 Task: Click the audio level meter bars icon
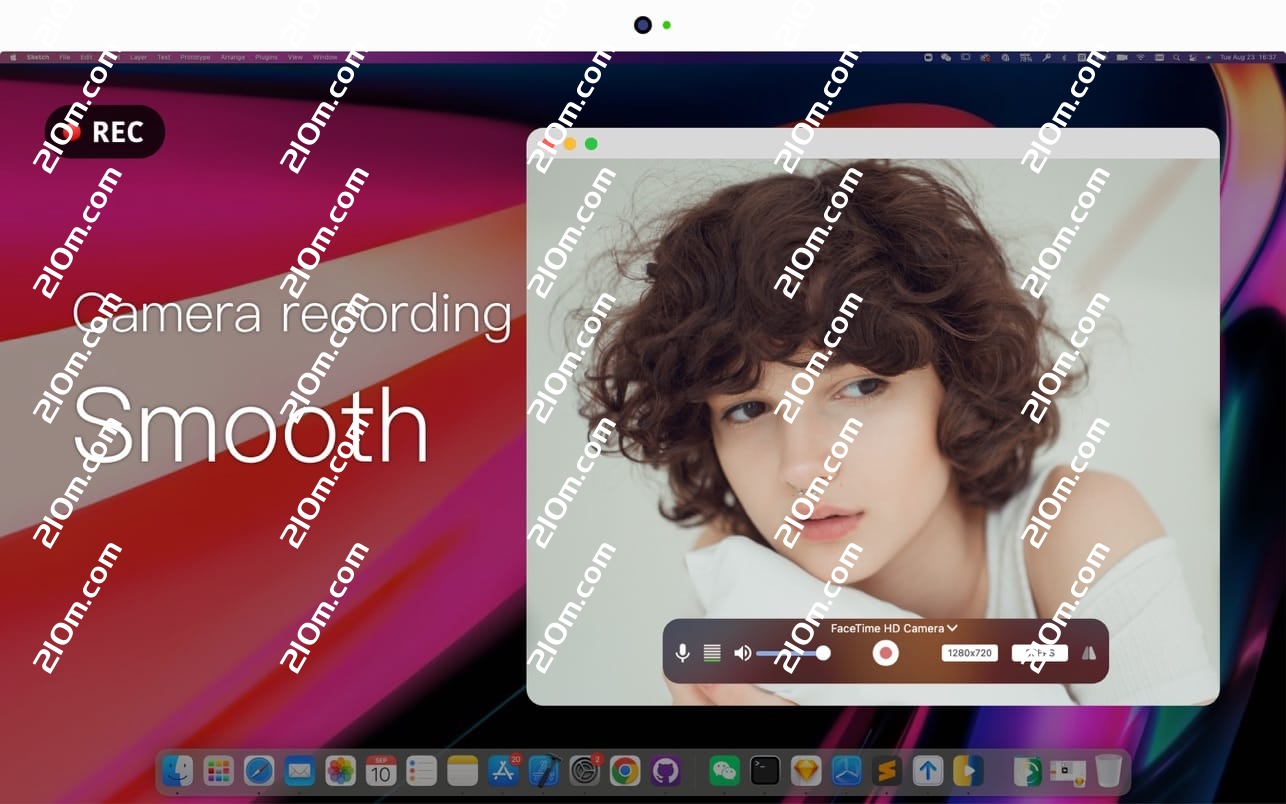(712, 653)
